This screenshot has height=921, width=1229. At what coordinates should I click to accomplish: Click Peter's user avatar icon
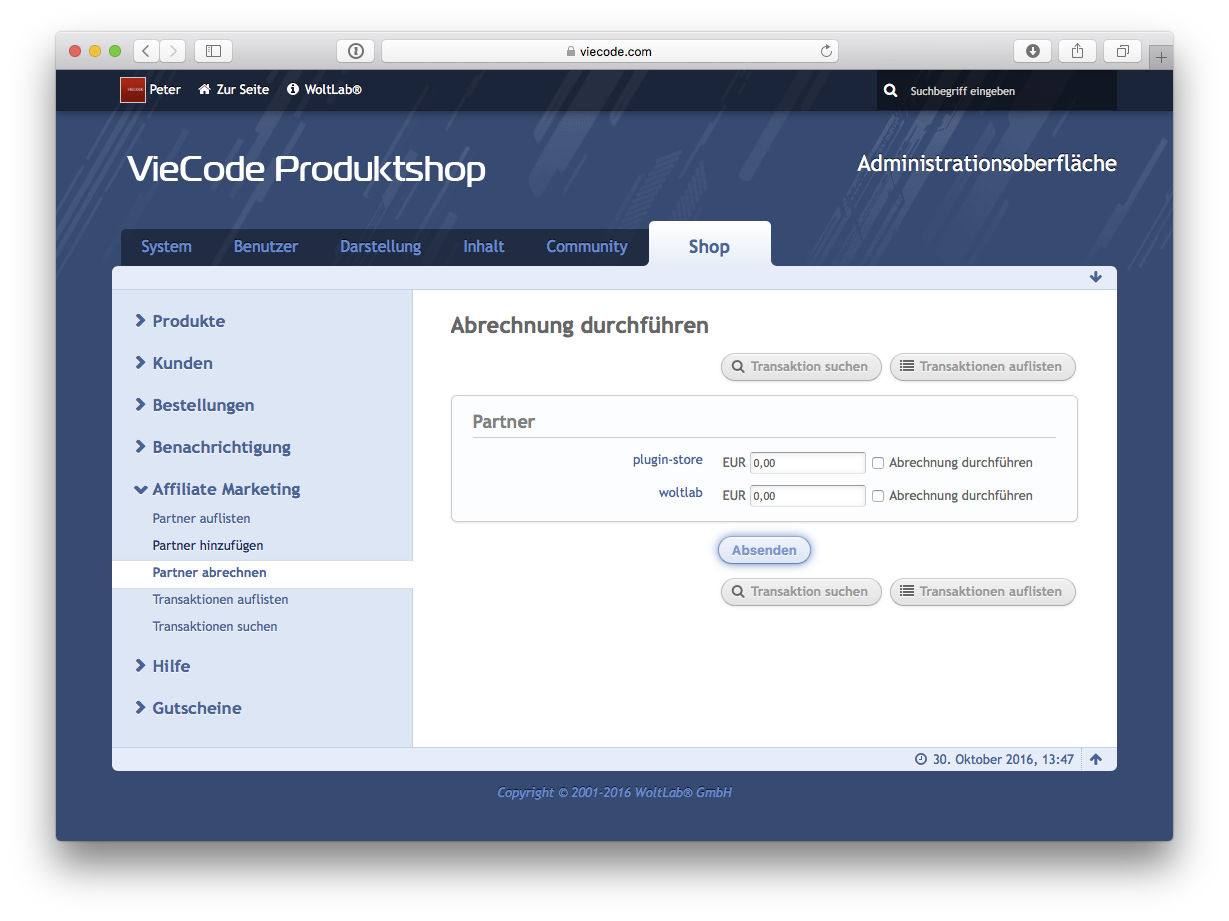133,90
